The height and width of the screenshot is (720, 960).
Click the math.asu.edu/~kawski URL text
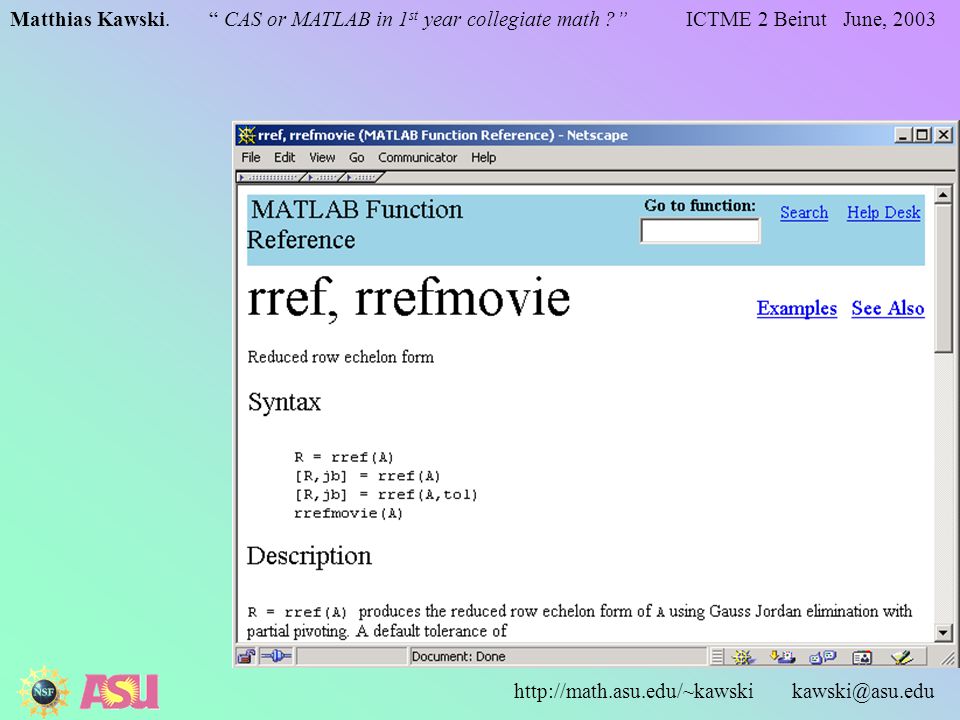[634, 691]
